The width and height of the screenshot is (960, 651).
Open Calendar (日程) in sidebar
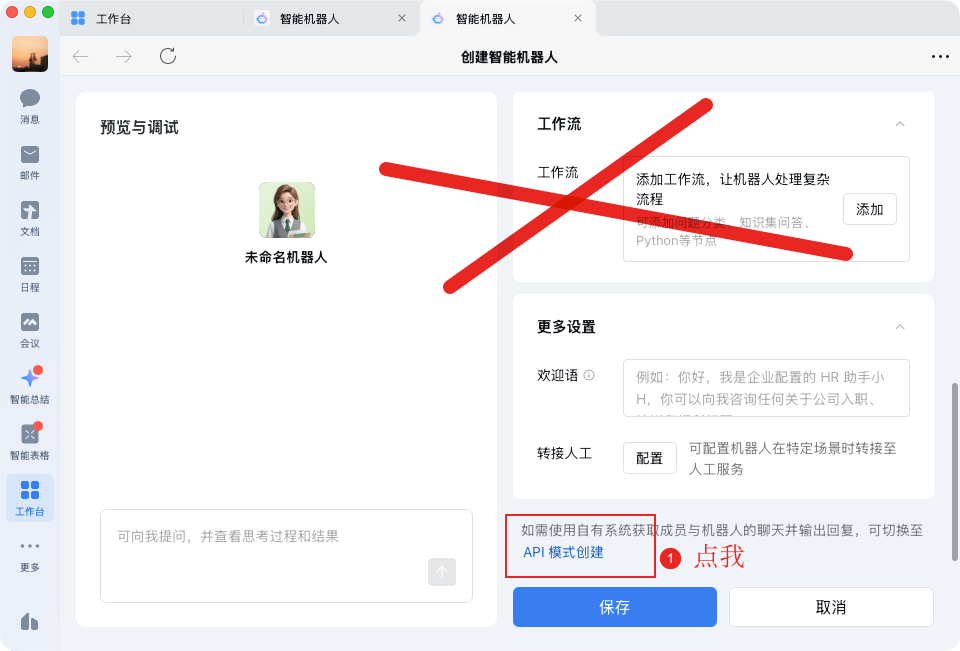30,273
